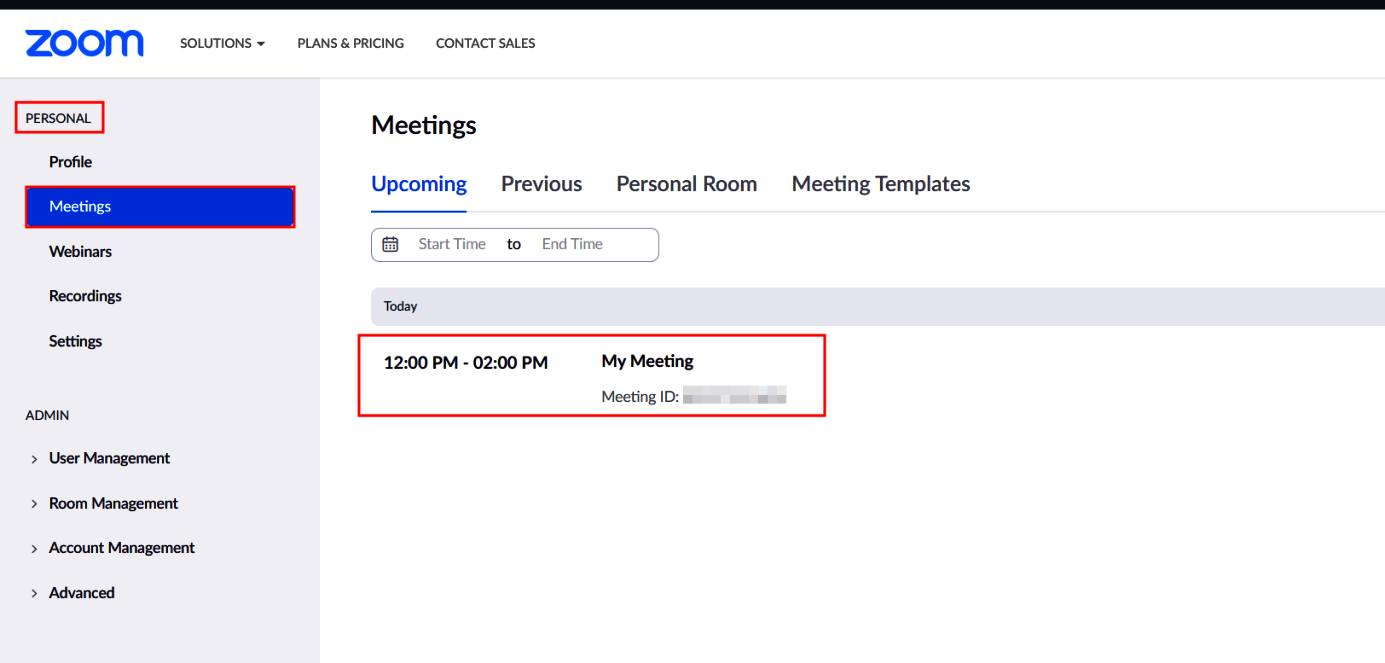Open the Settings sidebar item
1385x663 pixels.
tap(75, 341)
